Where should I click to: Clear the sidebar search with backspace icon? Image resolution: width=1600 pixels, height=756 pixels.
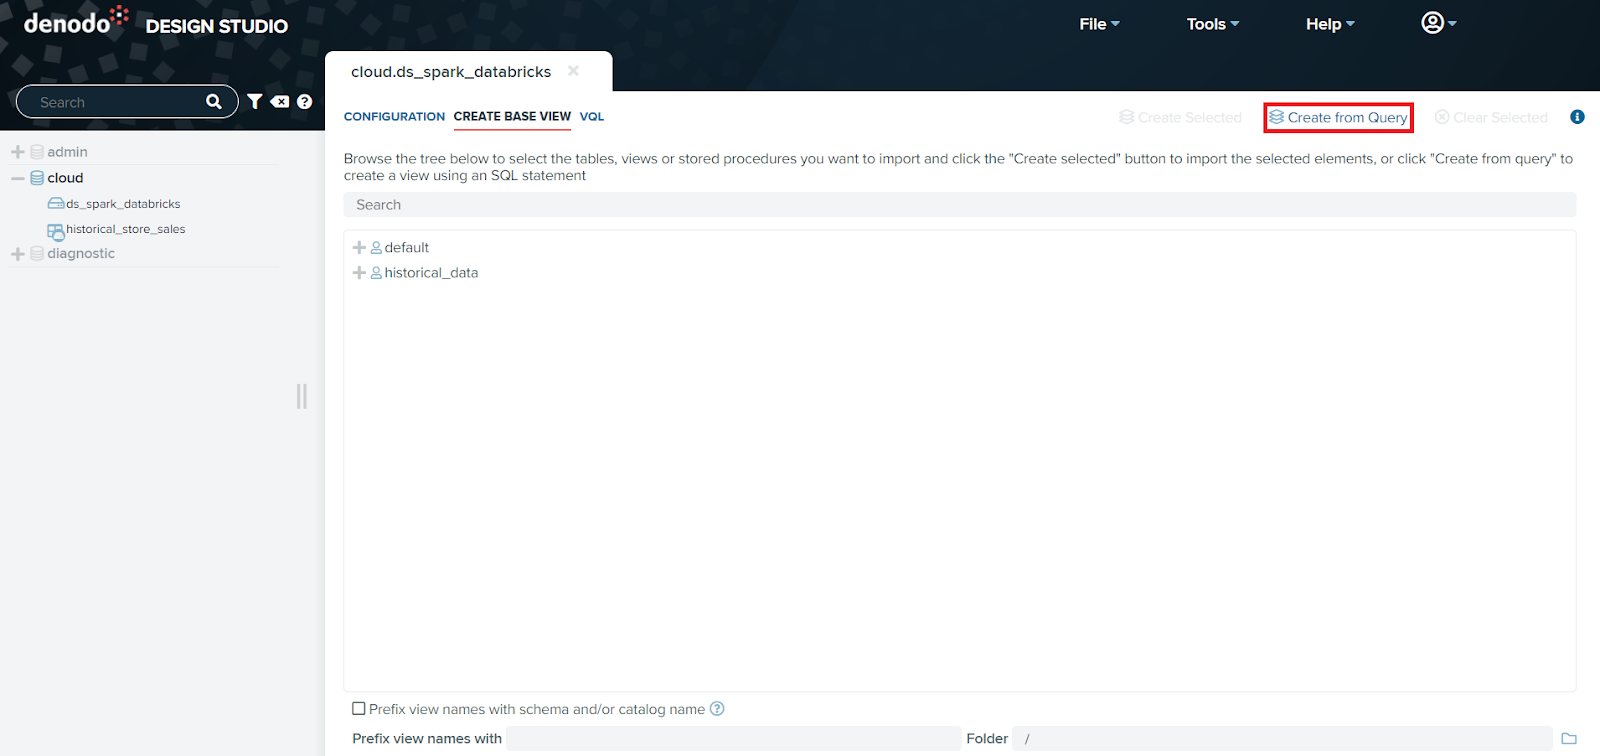(x=280, y=102)
